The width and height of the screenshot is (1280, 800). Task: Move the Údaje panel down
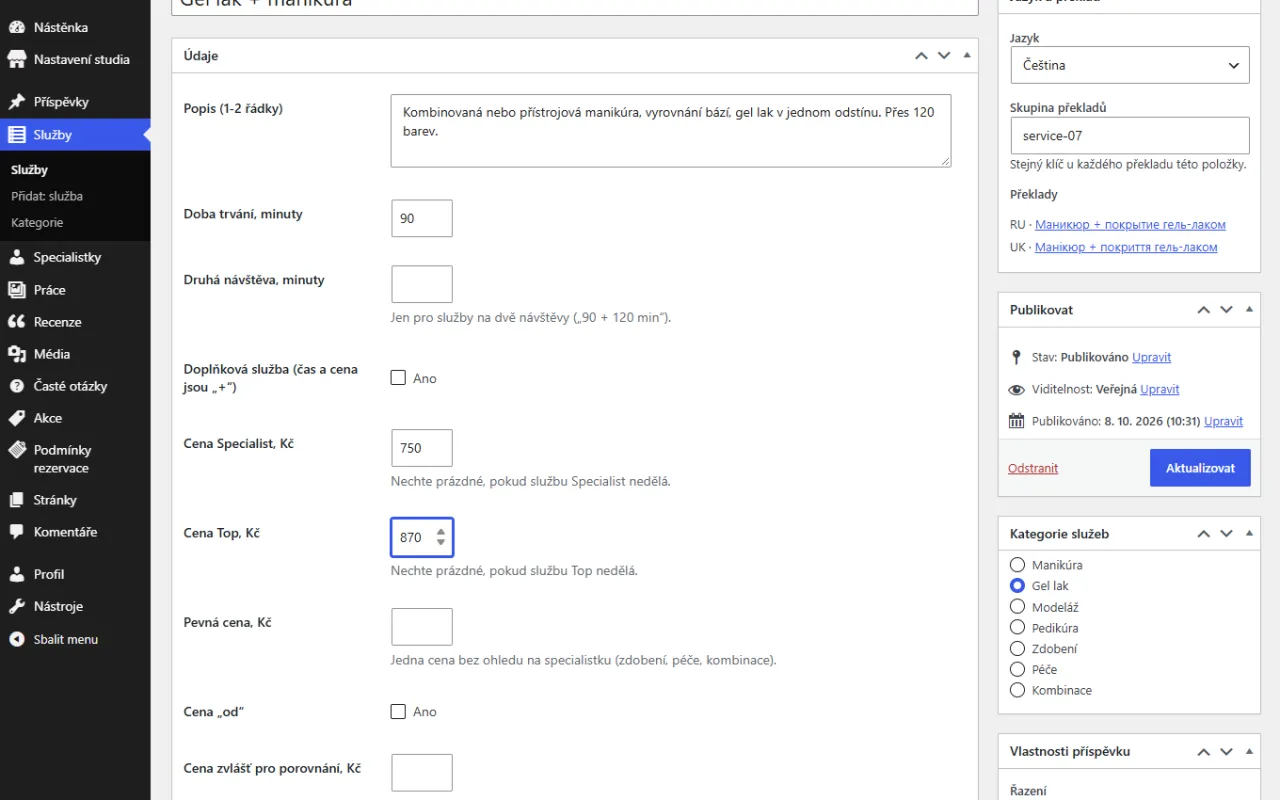coord(944,56)
